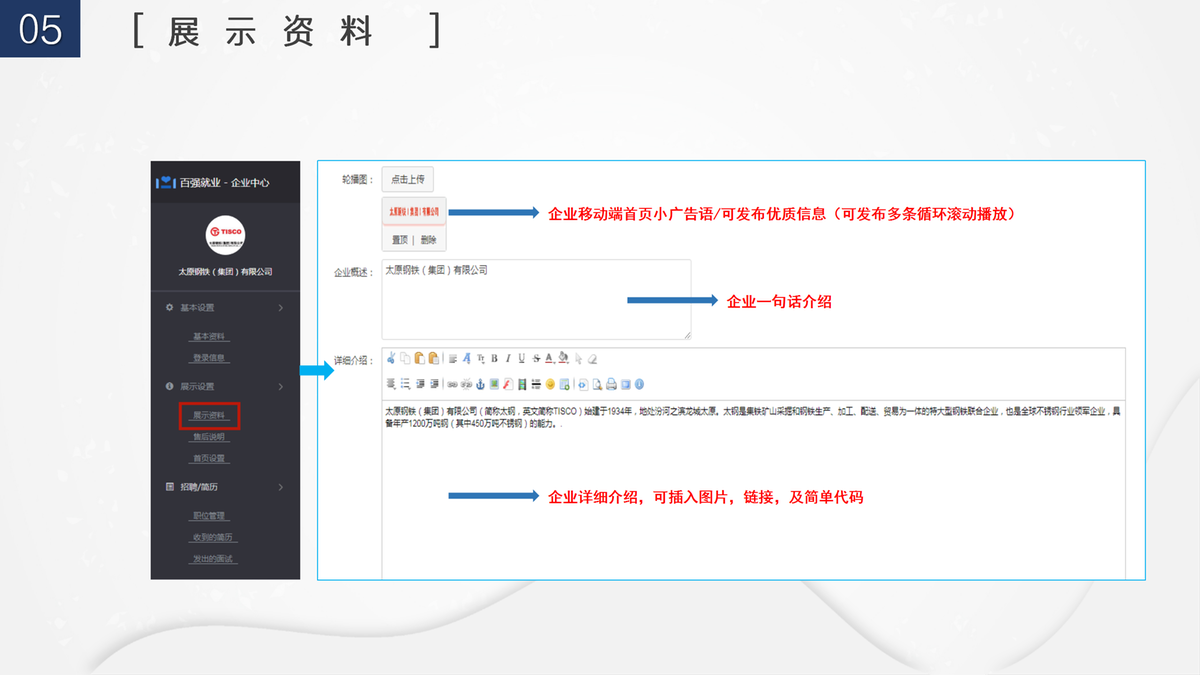The image size is (1200, 675).
Task: Click the Copy icon in editor toolbar
Action: 405,358
